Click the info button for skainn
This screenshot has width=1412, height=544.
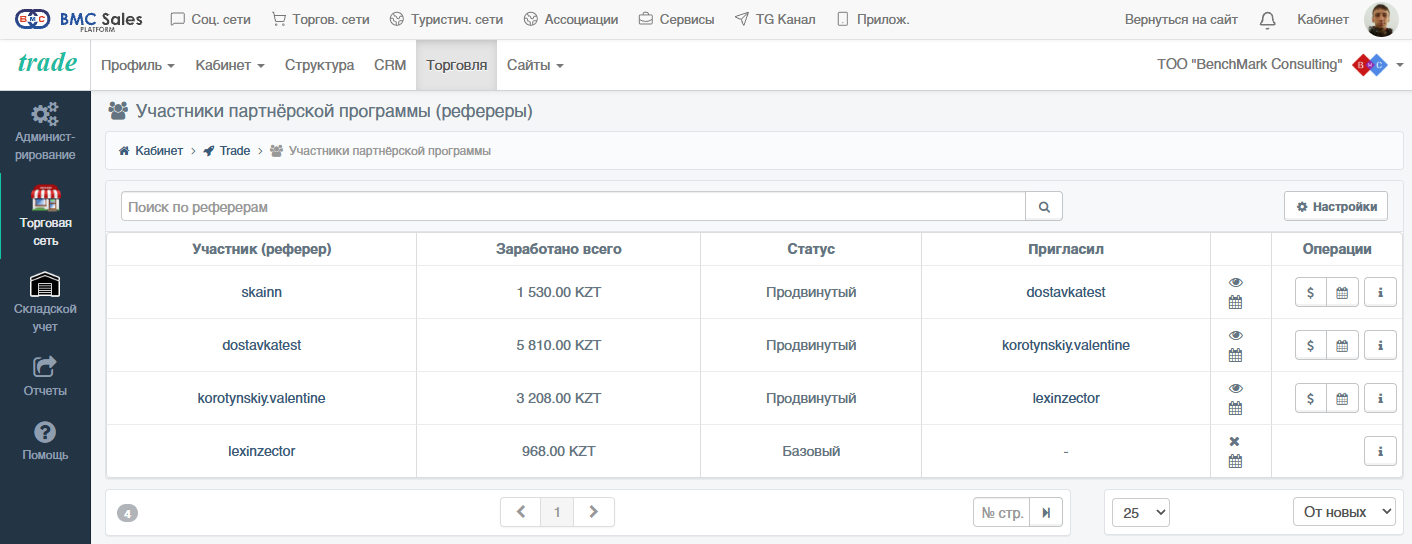click(1380, 292)
